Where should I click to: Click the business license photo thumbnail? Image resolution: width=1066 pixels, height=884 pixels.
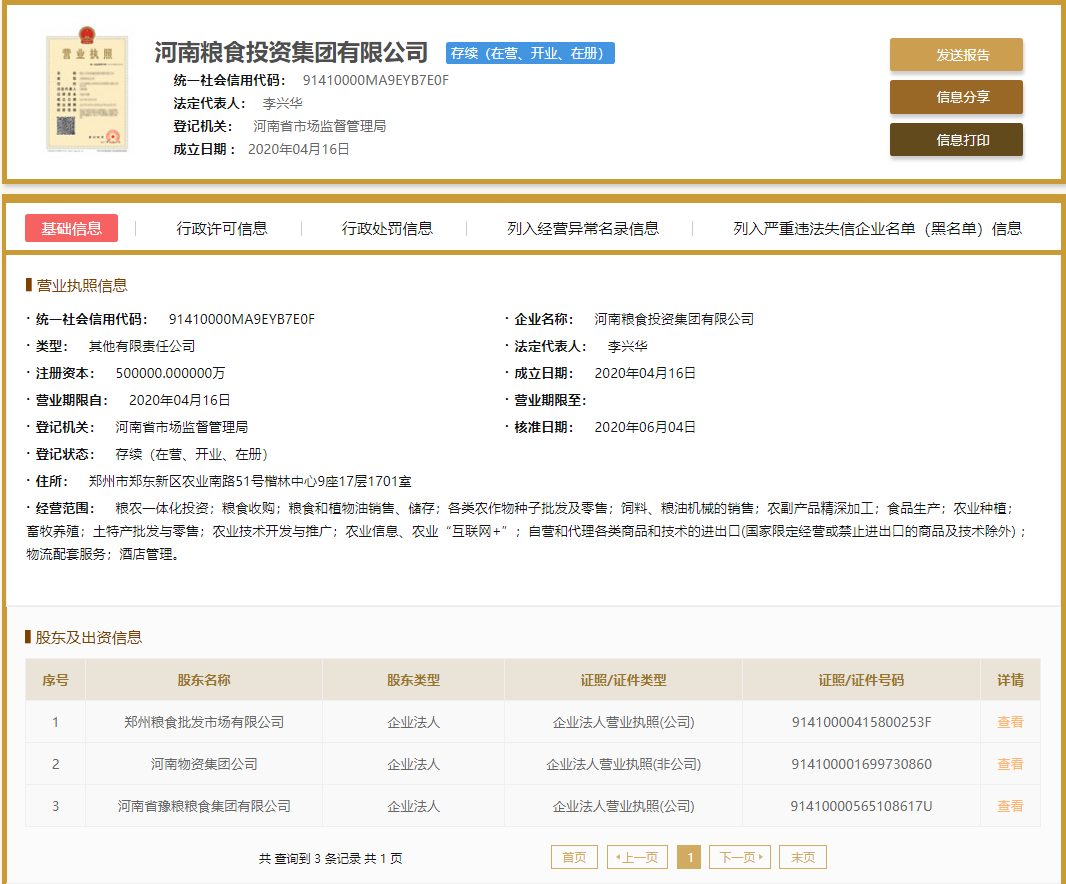tap(86, 94)
